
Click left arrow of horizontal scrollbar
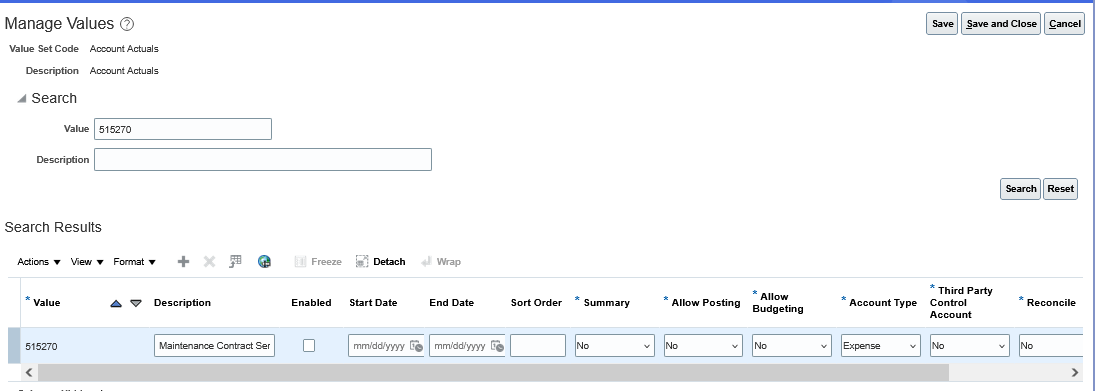[x=29, y=372]
